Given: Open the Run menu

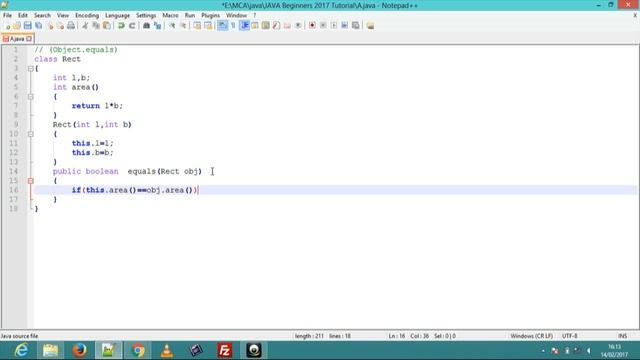Looking at the screenshot, I should (190, 16).
